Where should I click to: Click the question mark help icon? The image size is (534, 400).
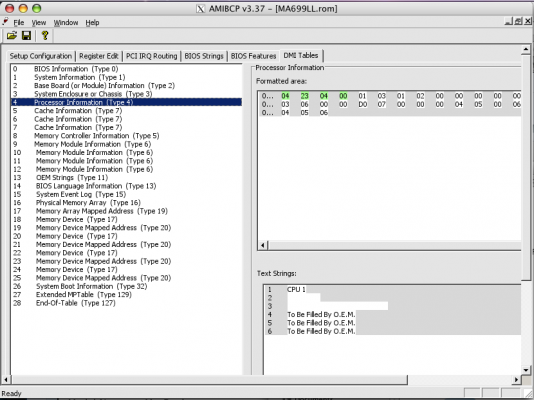click(45, 35)
